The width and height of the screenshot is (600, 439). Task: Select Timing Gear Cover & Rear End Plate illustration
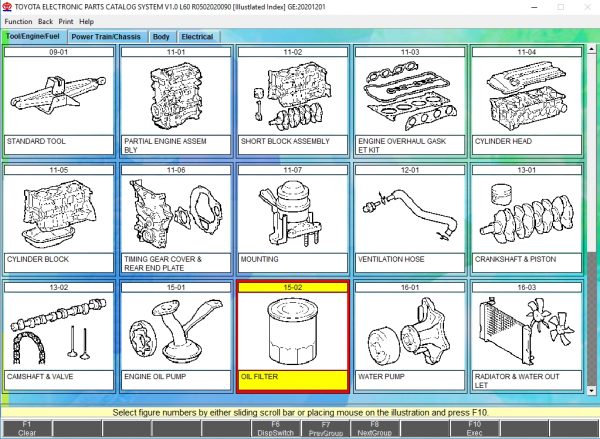[x=176, y=214]
